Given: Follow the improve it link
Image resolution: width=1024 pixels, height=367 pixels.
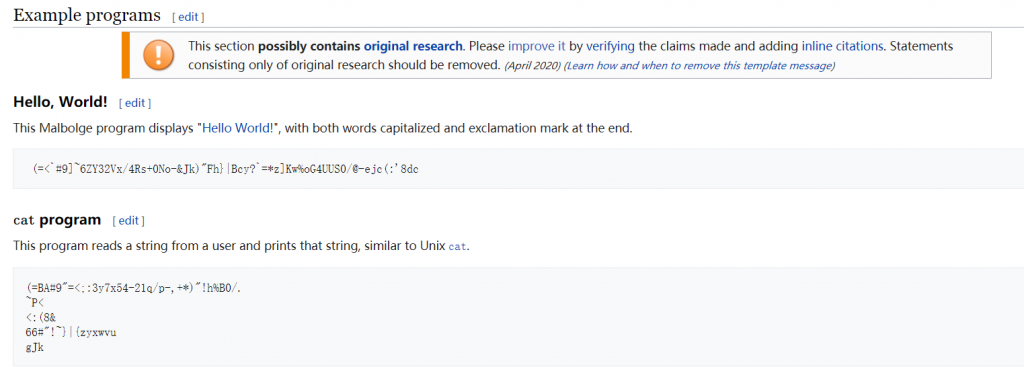Looking at the screenshot, I should pyautogui.click(x=537, y=46).
